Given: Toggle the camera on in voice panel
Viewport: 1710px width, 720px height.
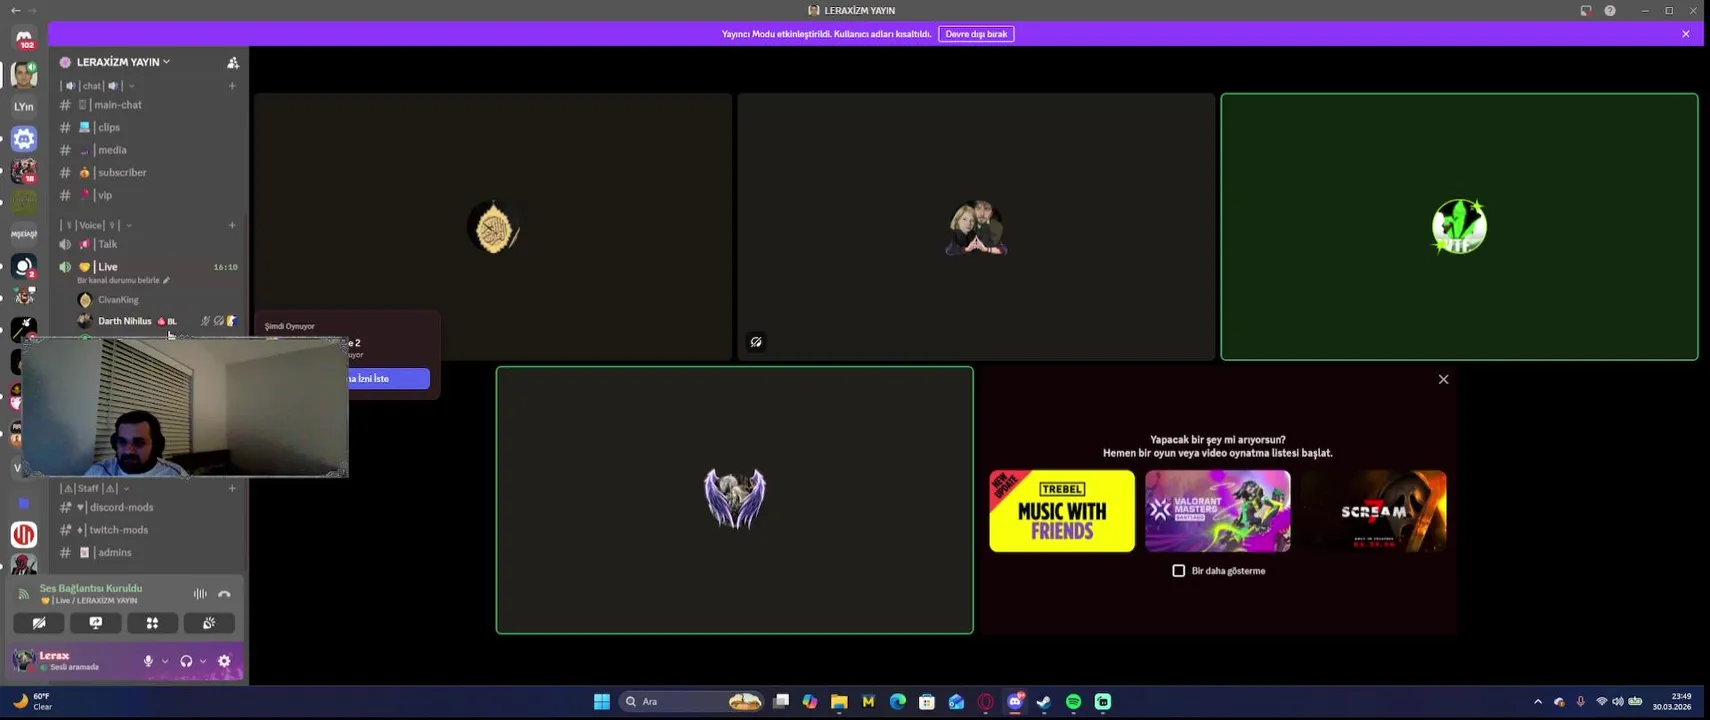Looking at the screenshot, I should click(x=39, y=623).
